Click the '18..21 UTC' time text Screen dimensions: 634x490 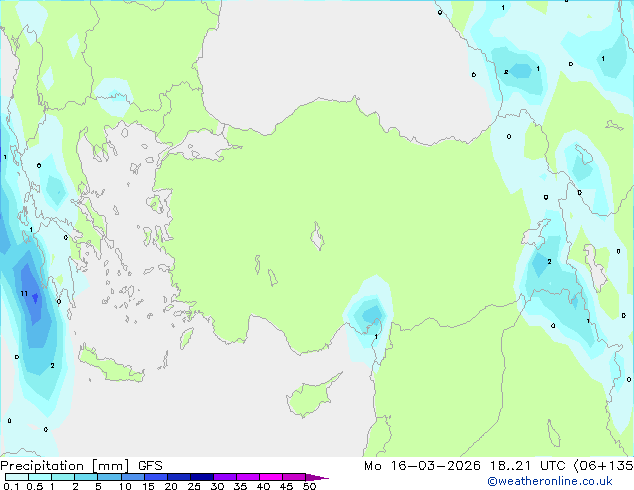click(x=528, y=466)
